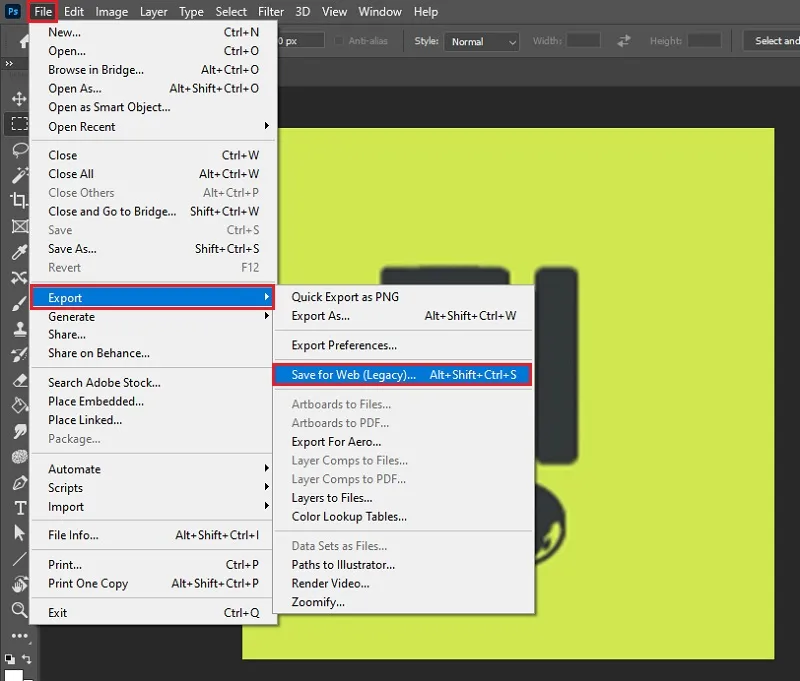The width and height of the screenshot is (800, 681).
Task: Select the Horizontal Type tool
Action: pos(20,508)
